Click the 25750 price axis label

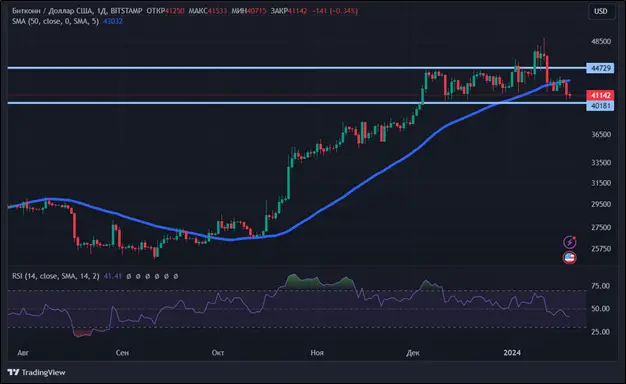[x=601, y=249]
